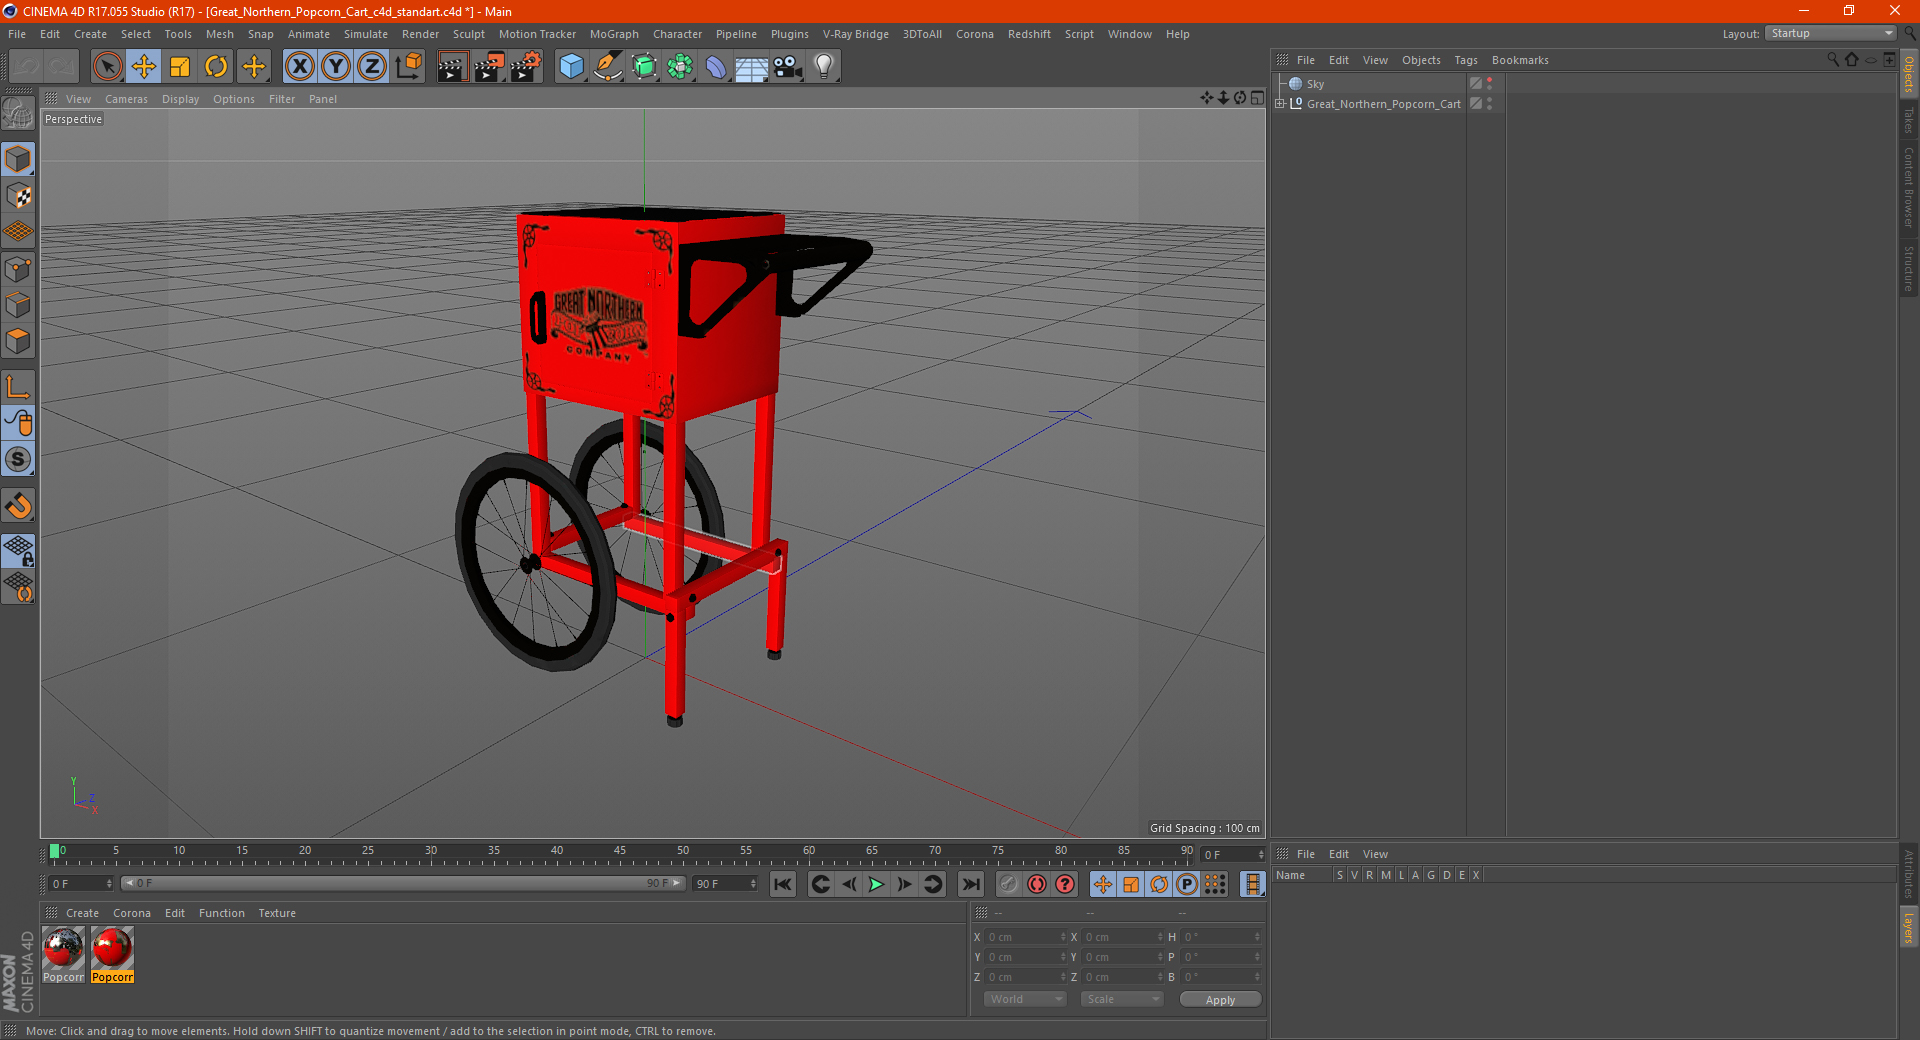The image size is (1920, 1040).
Task: Select the Live Selection tool
Action: (x=107, y=67)
